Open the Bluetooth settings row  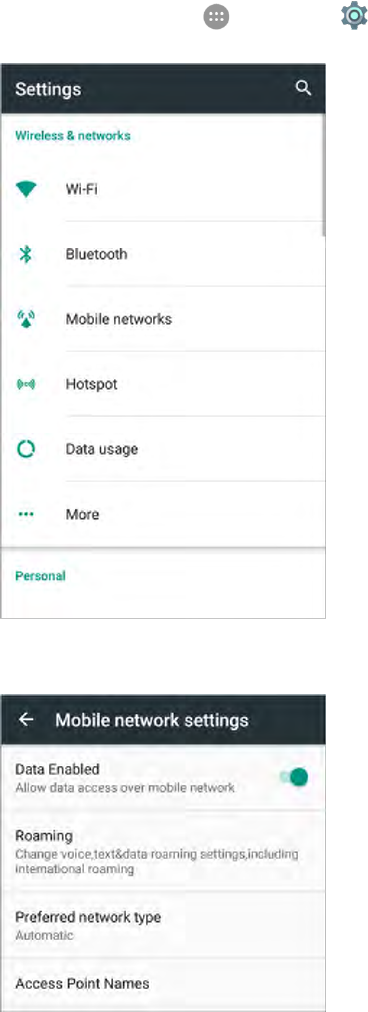(163, 254)
